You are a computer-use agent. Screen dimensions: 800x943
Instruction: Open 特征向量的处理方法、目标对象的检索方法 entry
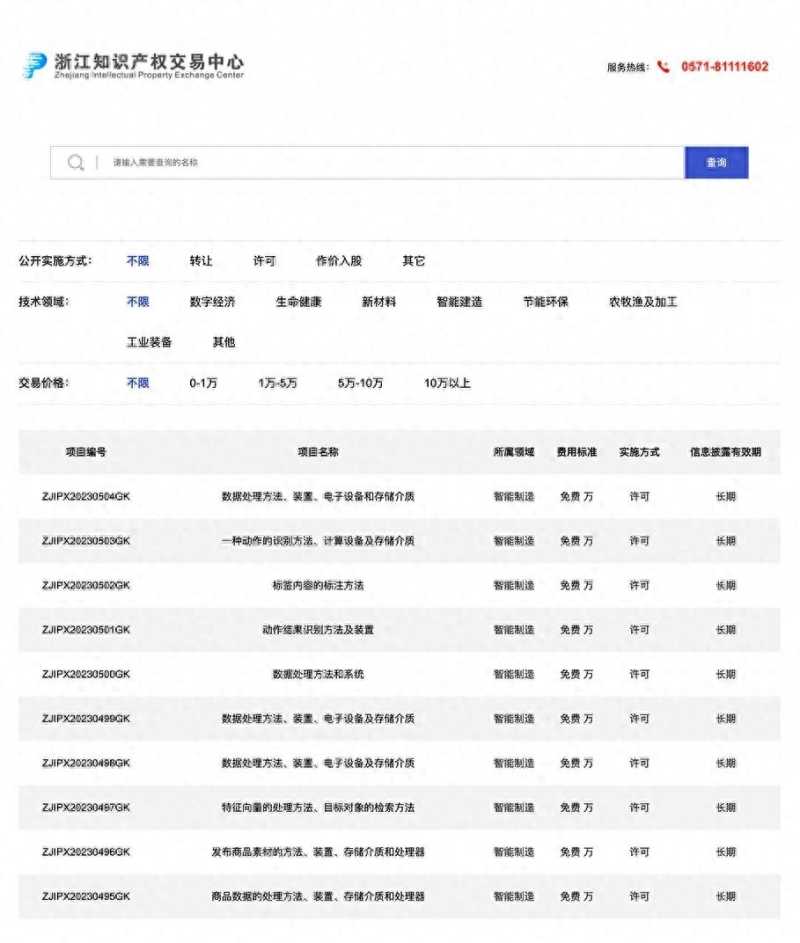[x=318, y=807]
